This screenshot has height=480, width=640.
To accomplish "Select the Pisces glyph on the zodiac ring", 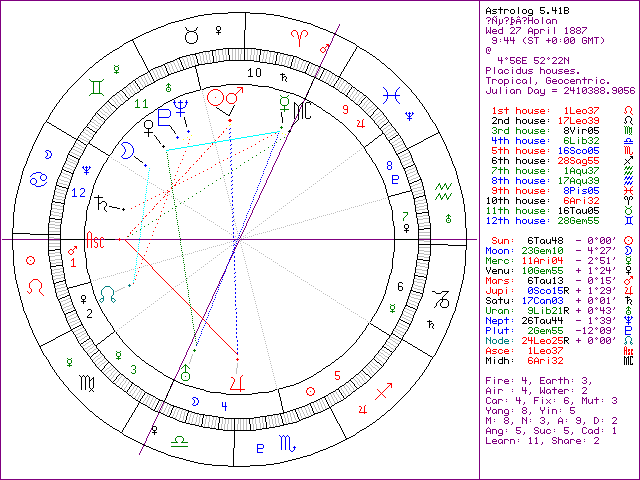I will click(x=398, y=95).
